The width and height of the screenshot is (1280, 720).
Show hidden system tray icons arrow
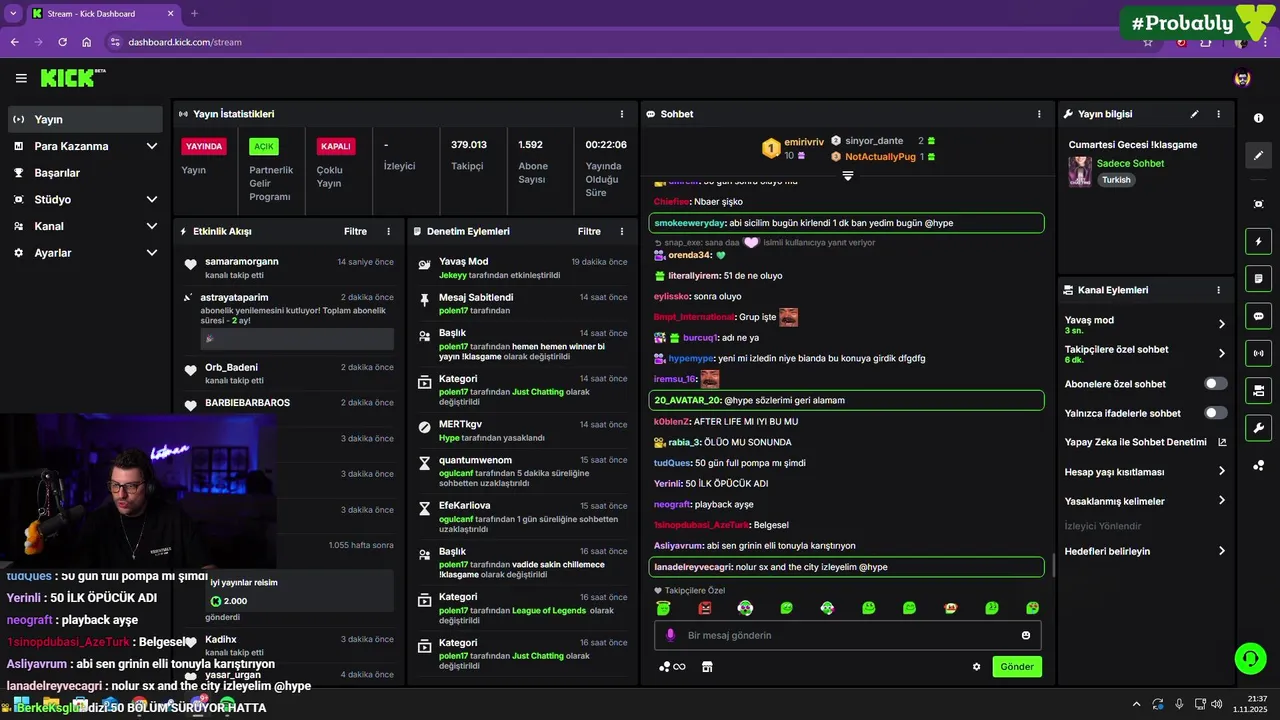tap(1136, 704)
